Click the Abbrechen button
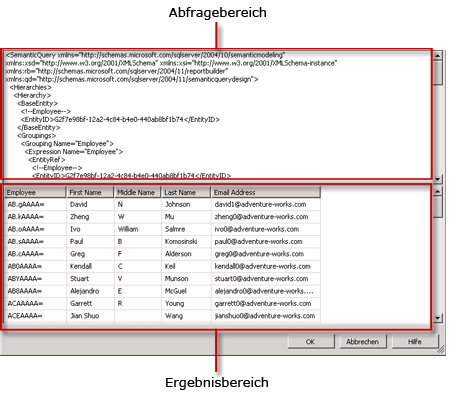The image size is (450, 396). (x=363, y=342)
